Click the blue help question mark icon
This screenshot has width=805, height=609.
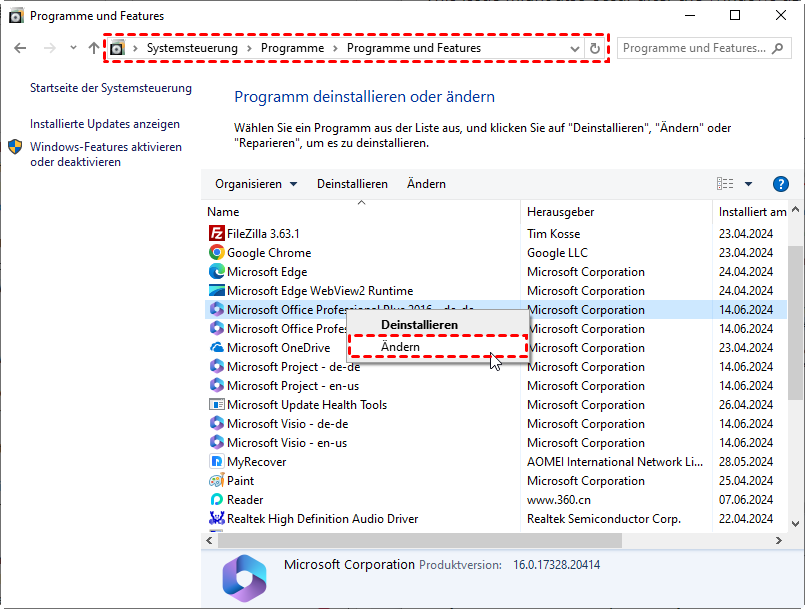pyautogui.click(x=780, y=184)
